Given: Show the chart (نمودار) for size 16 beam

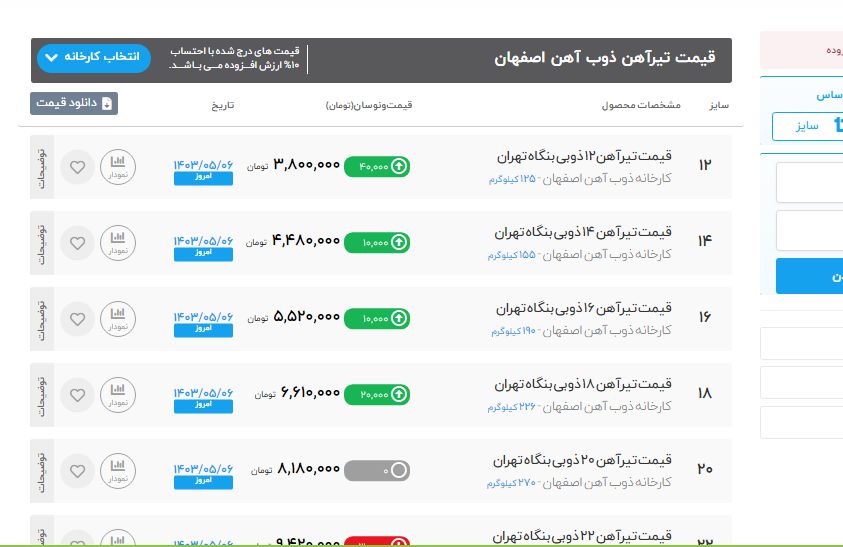Looking at the screenshot, I should click(118, 318).
